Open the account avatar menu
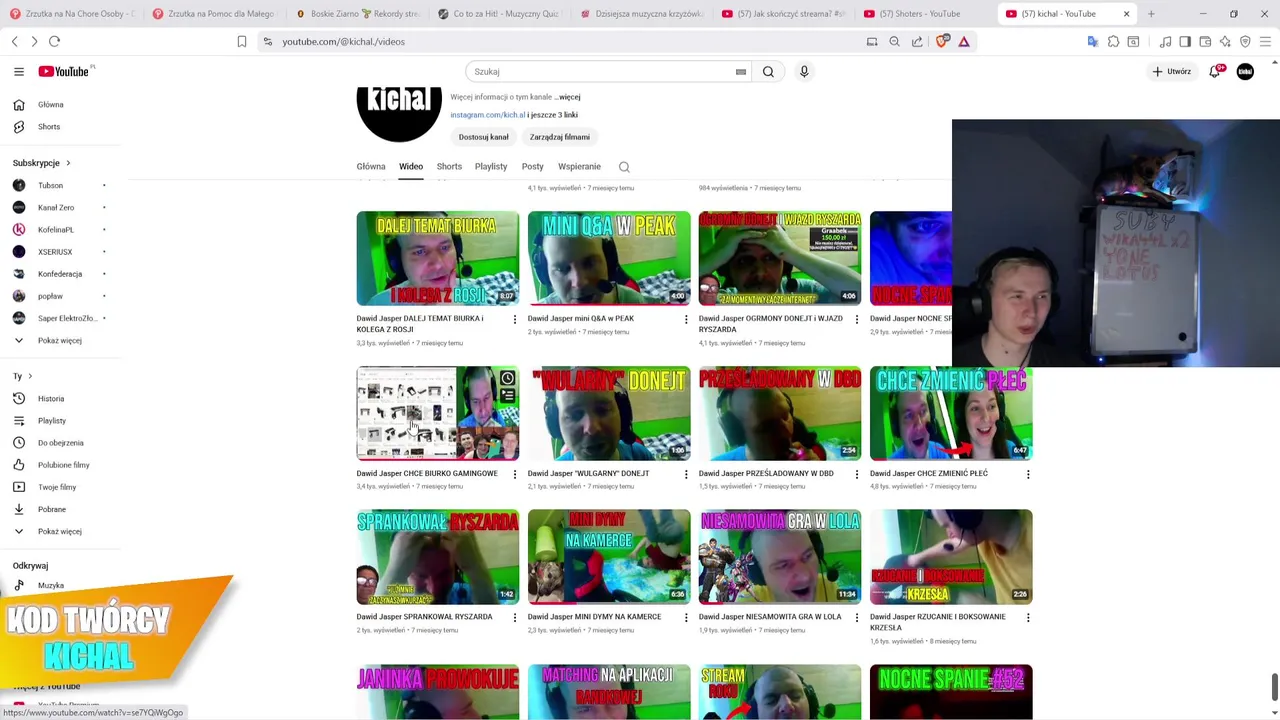 pos(1245,71)
